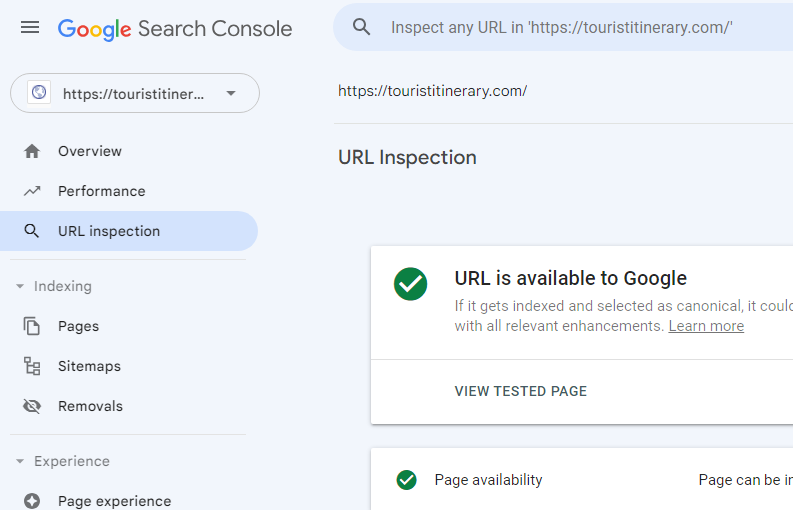Click the Sitemaps tree icon

tap(32, 366)
